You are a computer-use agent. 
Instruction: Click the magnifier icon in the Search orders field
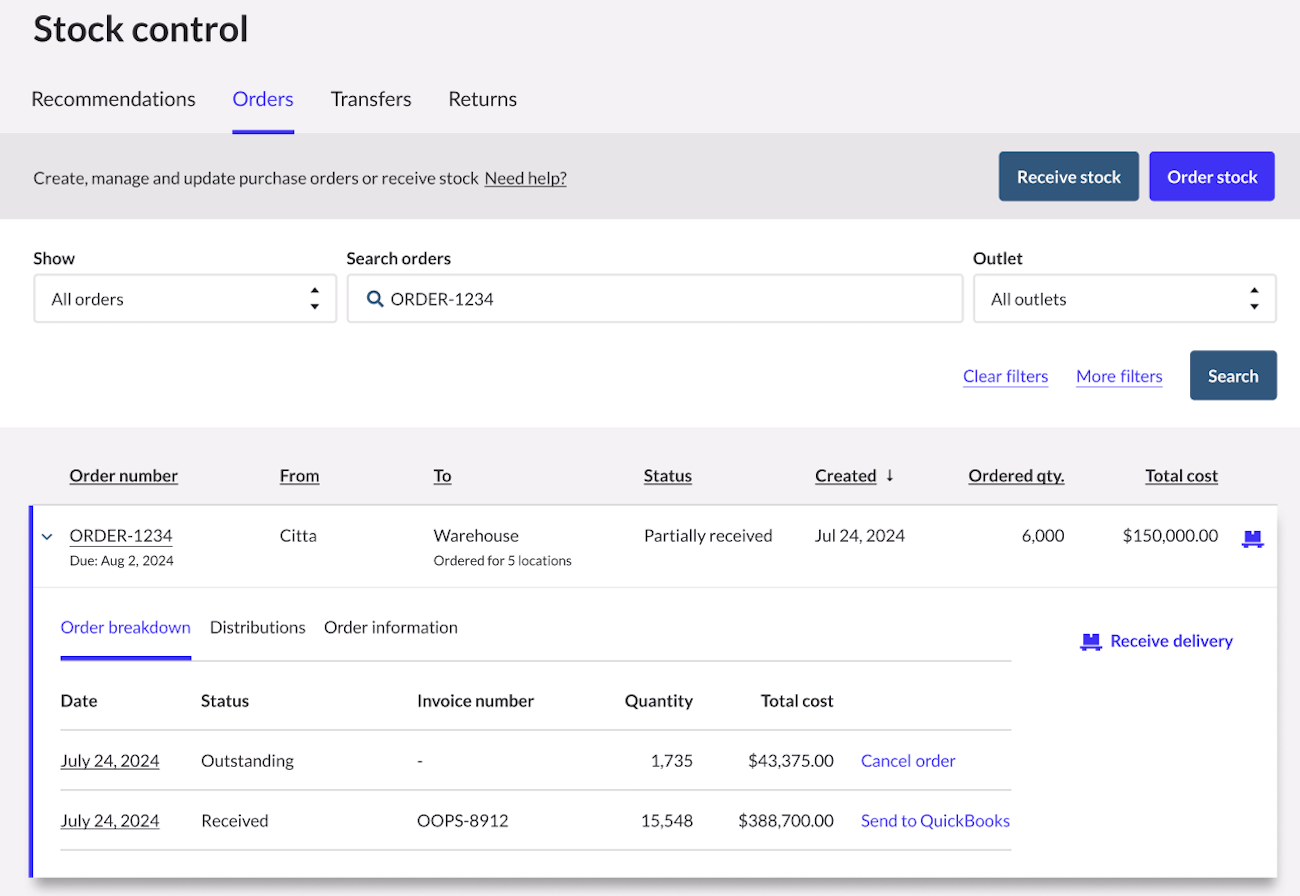point(375,299)
